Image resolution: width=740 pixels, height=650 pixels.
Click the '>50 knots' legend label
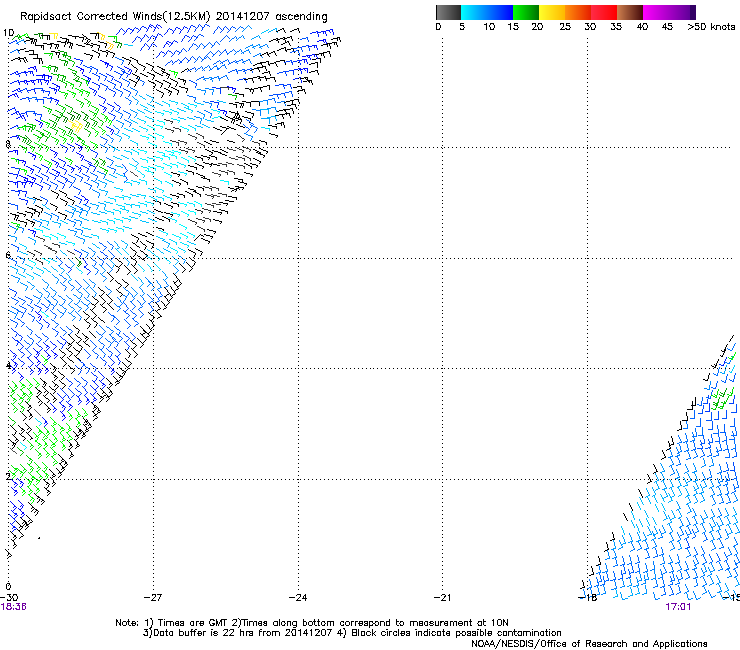(711, 27)
